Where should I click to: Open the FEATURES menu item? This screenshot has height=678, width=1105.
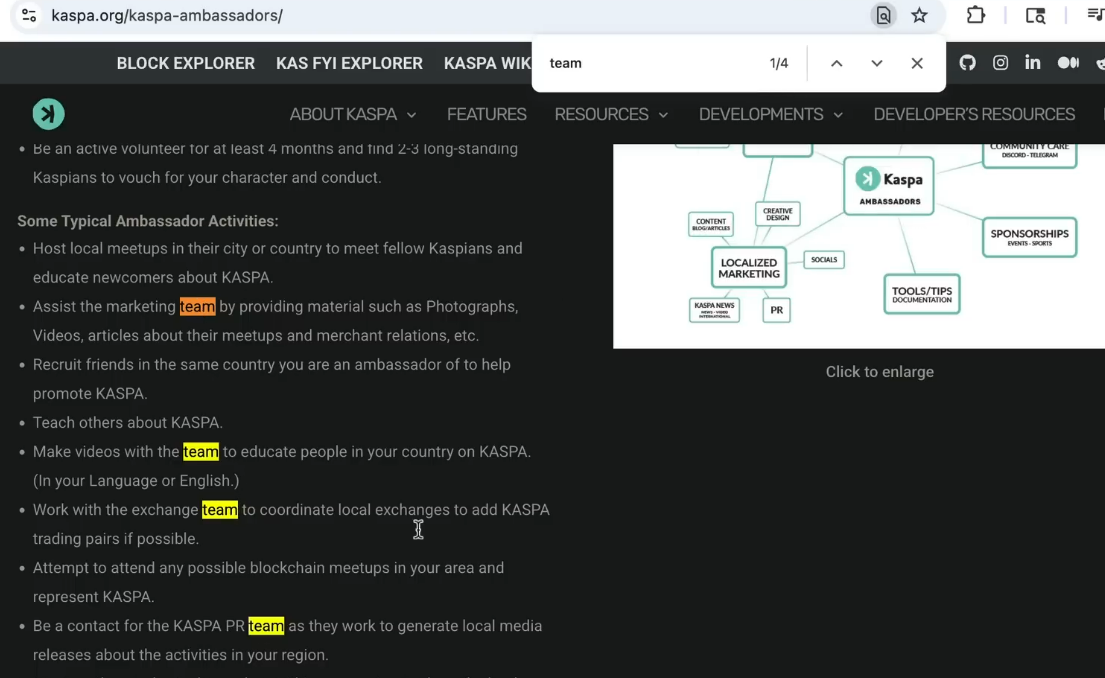(486, 114)
